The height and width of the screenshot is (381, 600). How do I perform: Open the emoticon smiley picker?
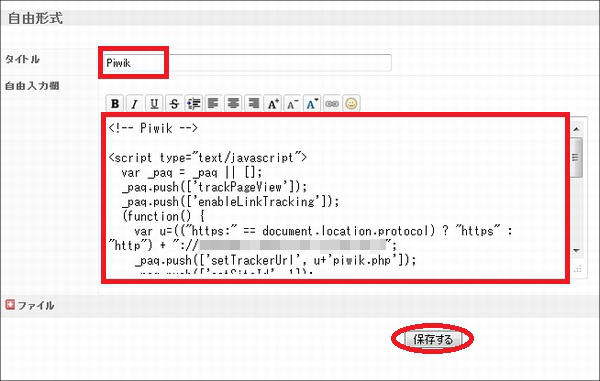coord(351,104)
